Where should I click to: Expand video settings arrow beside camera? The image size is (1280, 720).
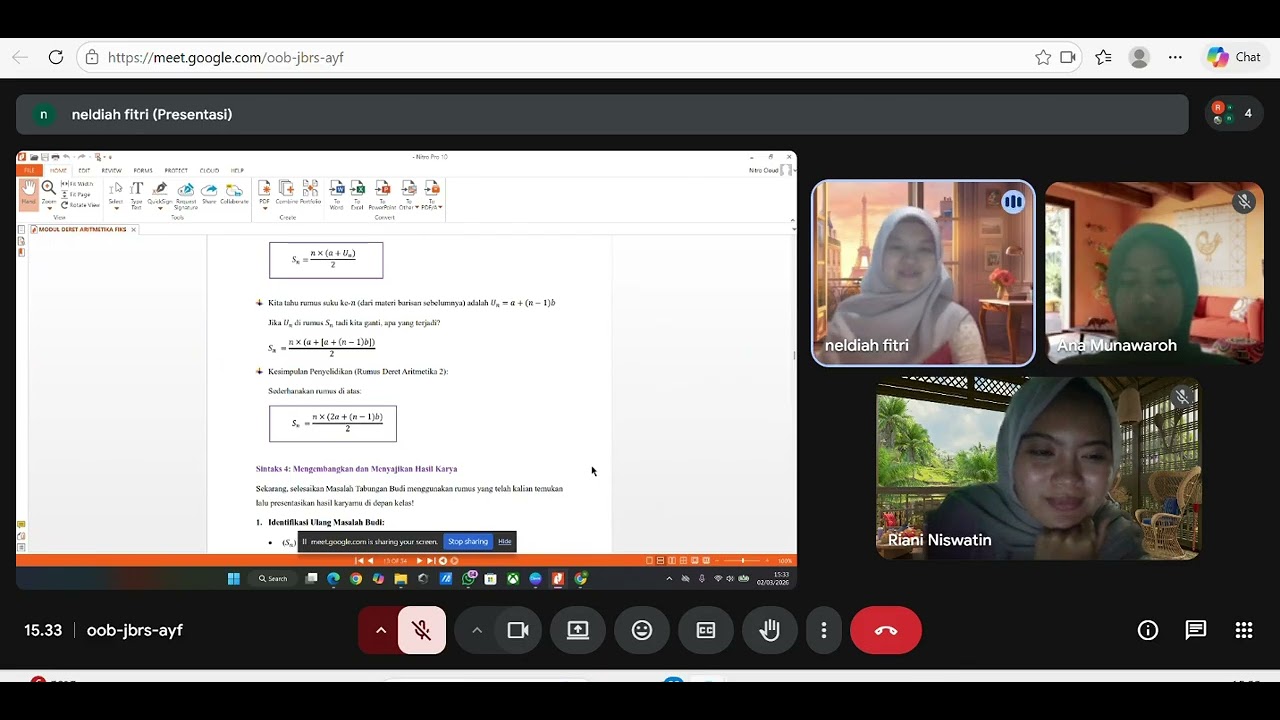coord(476,630)
